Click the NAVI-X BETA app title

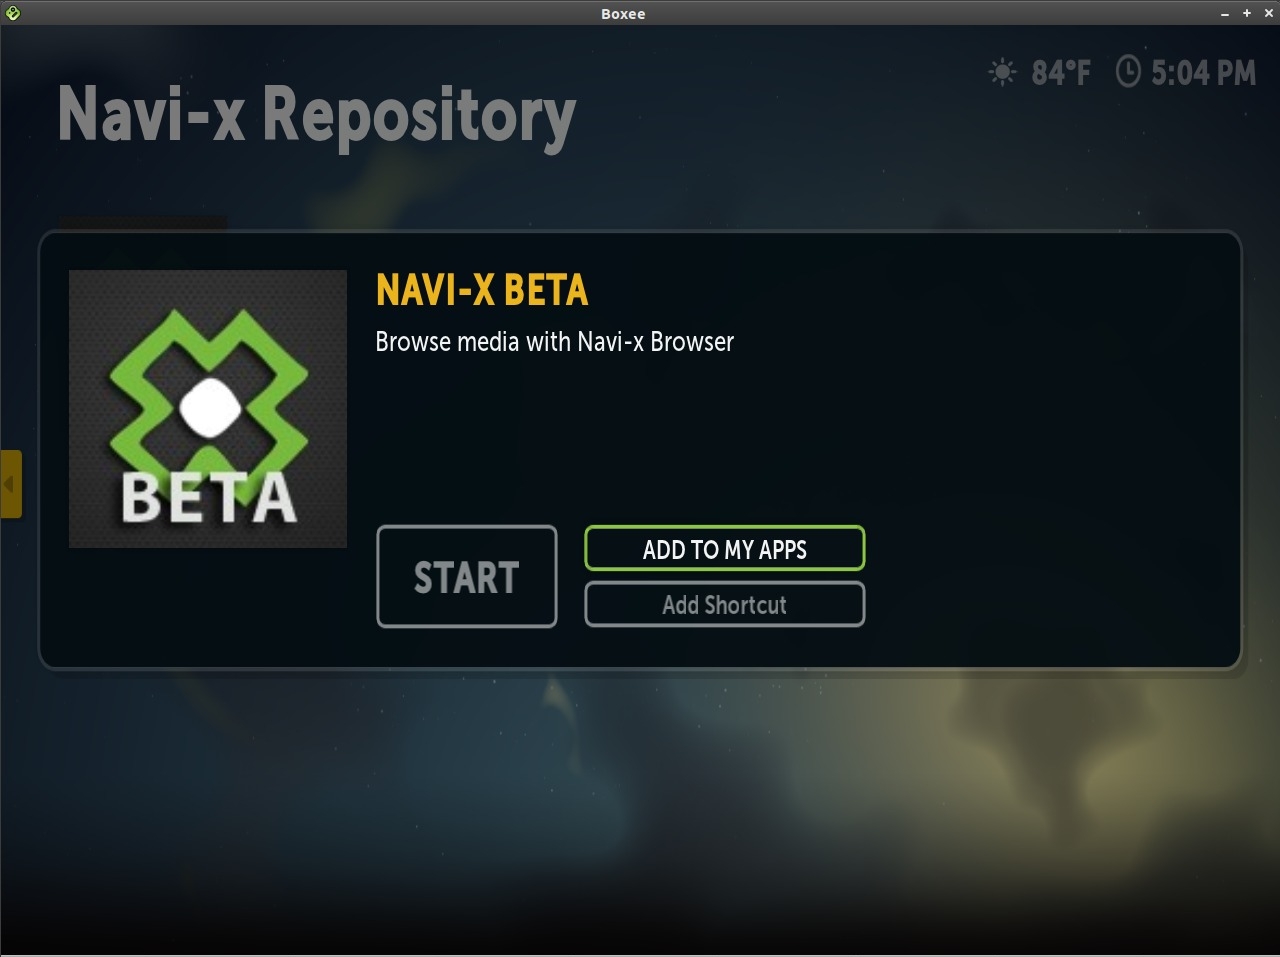pyautogui.click(x=482, y=290)
